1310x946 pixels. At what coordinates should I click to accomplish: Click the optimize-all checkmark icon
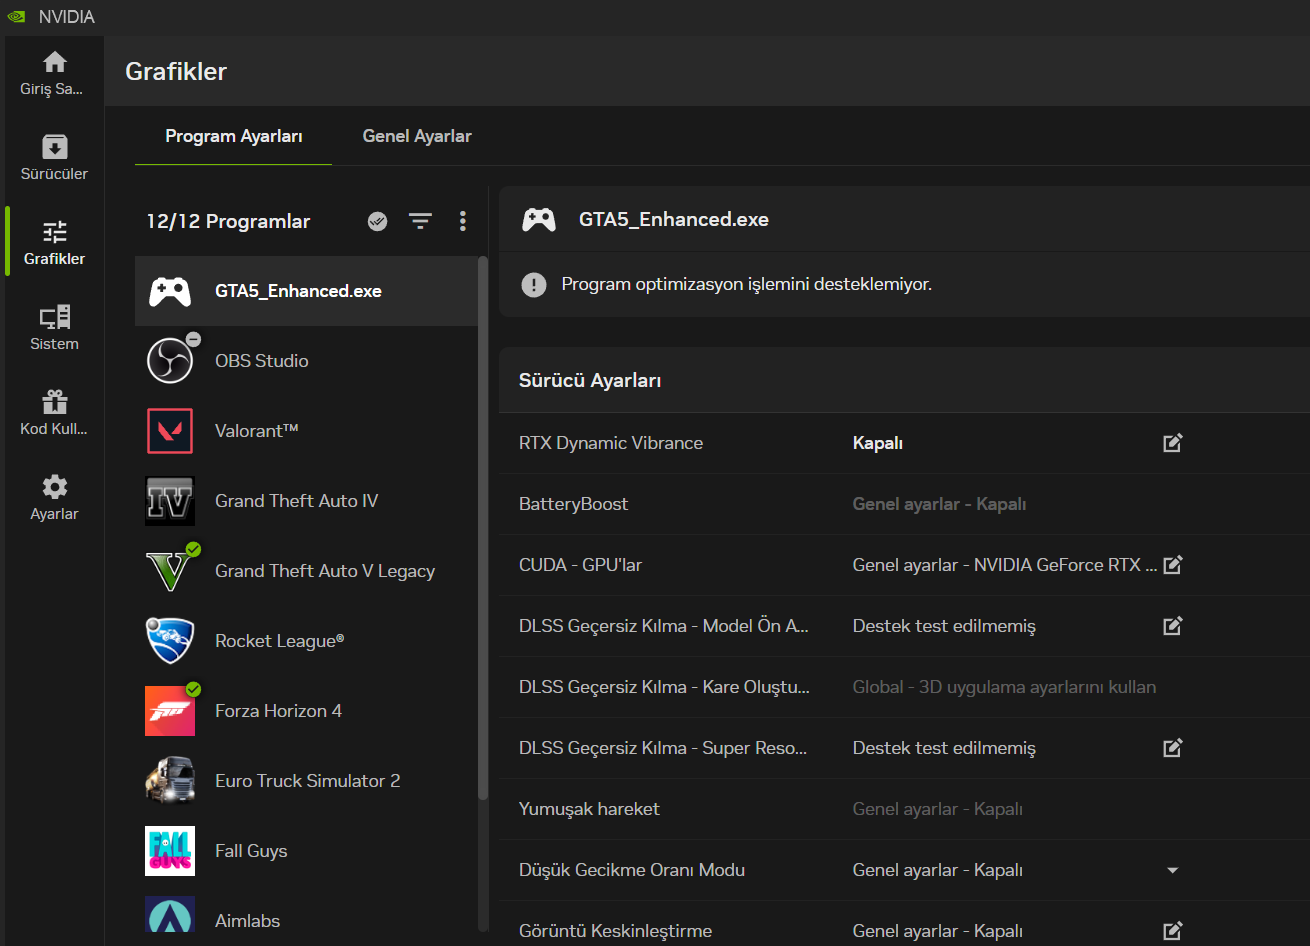(x=377, y=221)
